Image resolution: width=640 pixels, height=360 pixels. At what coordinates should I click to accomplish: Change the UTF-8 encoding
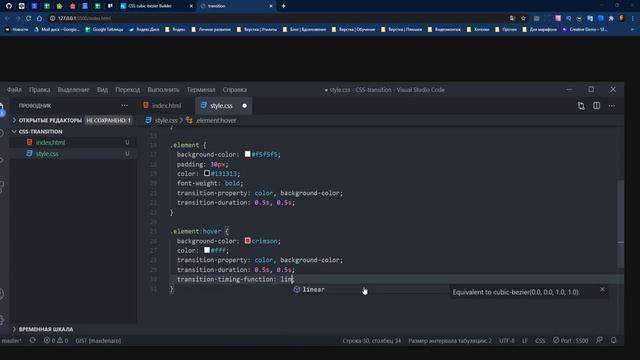pos(507,340)
